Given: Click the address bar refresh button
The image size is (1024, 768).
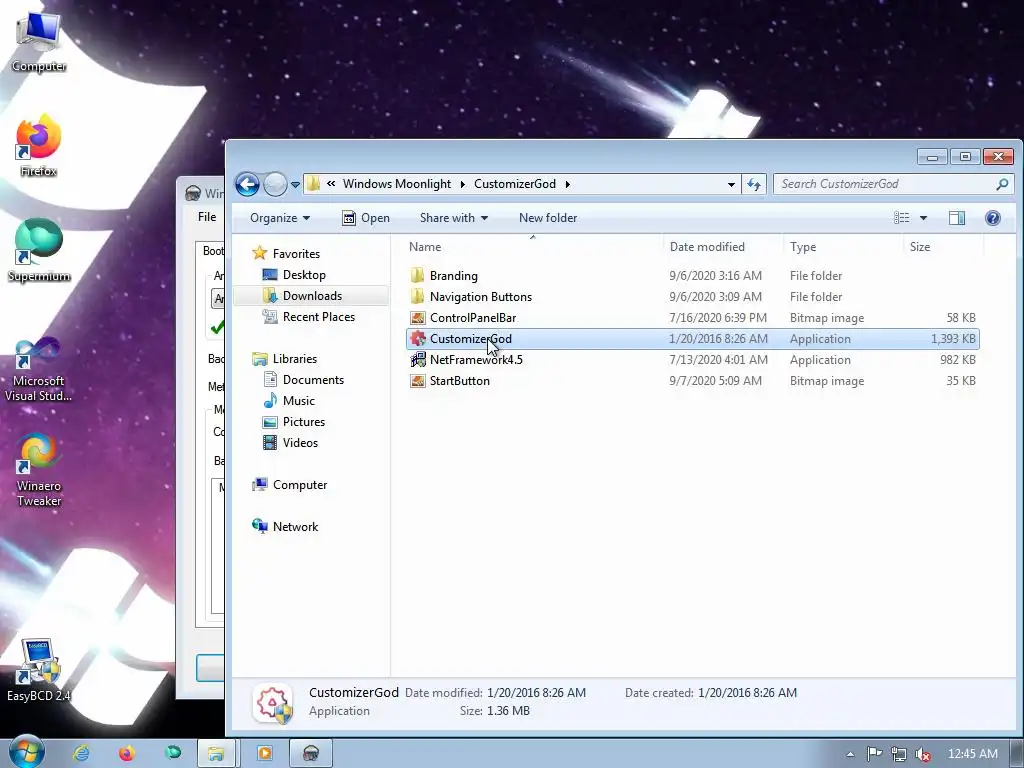Looking at the screenshot, I should click(x=754, y=184).
